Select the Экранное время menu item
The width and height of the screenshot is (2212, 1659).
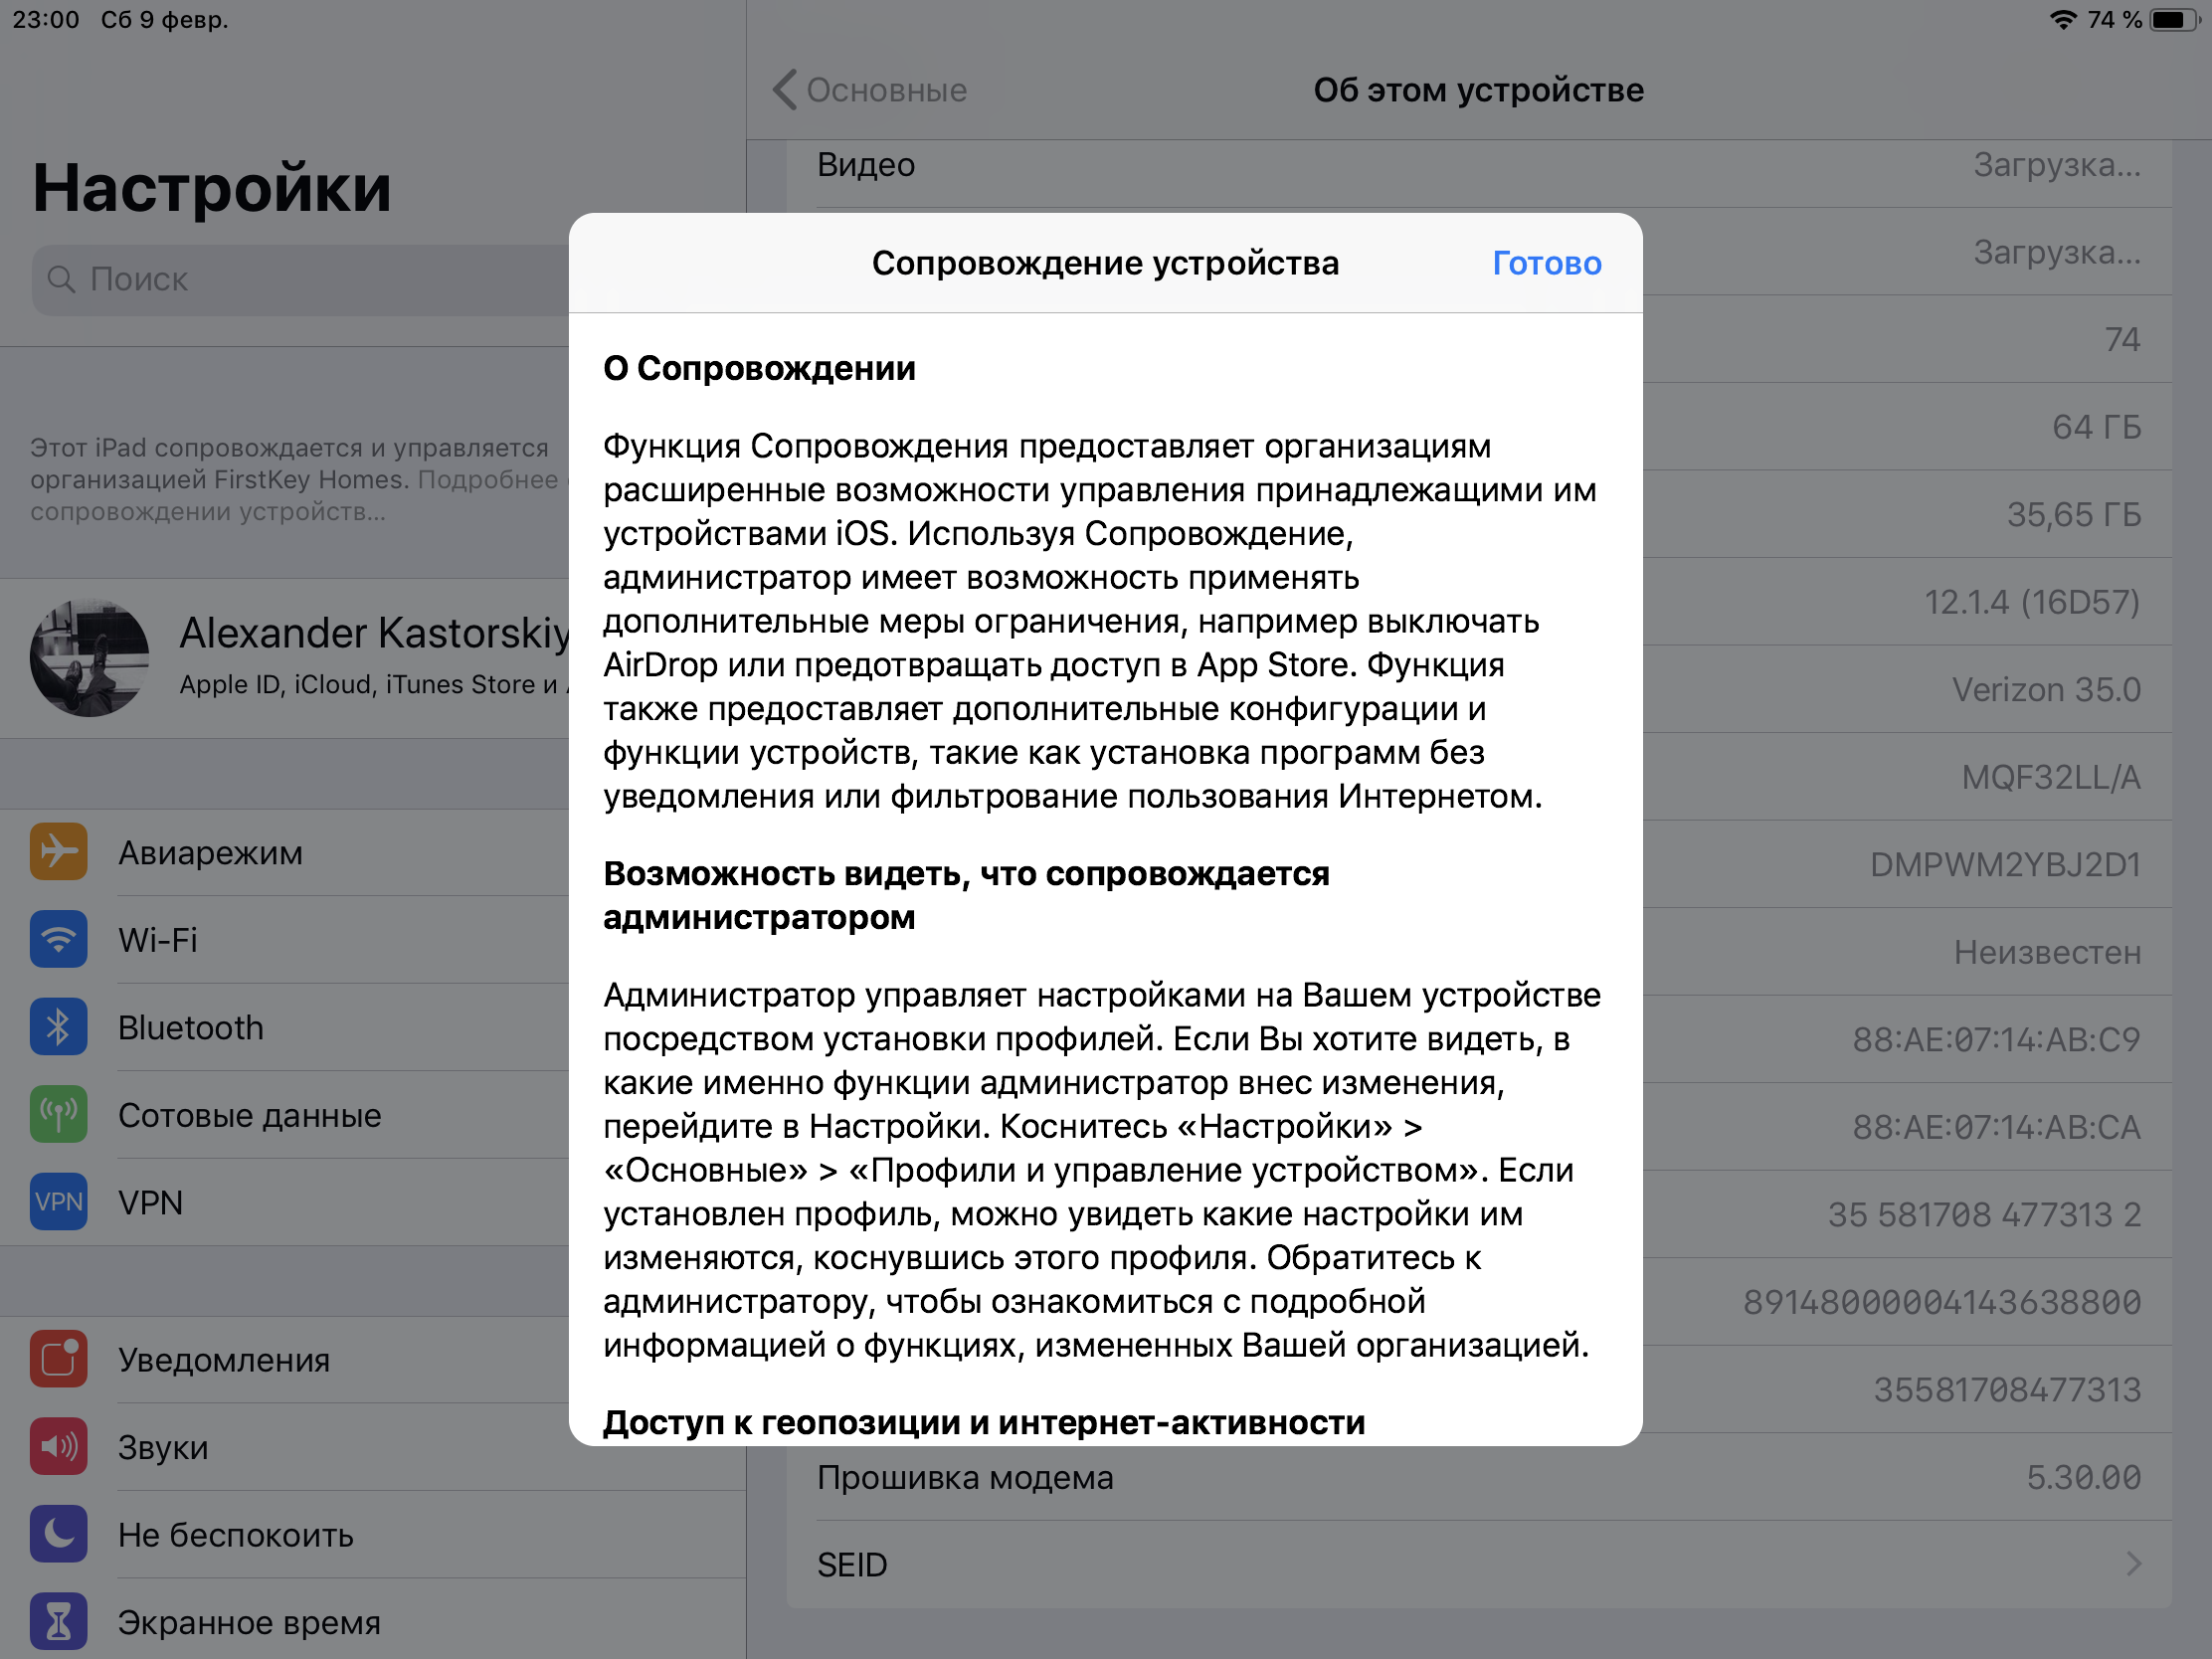(249, 1622)
